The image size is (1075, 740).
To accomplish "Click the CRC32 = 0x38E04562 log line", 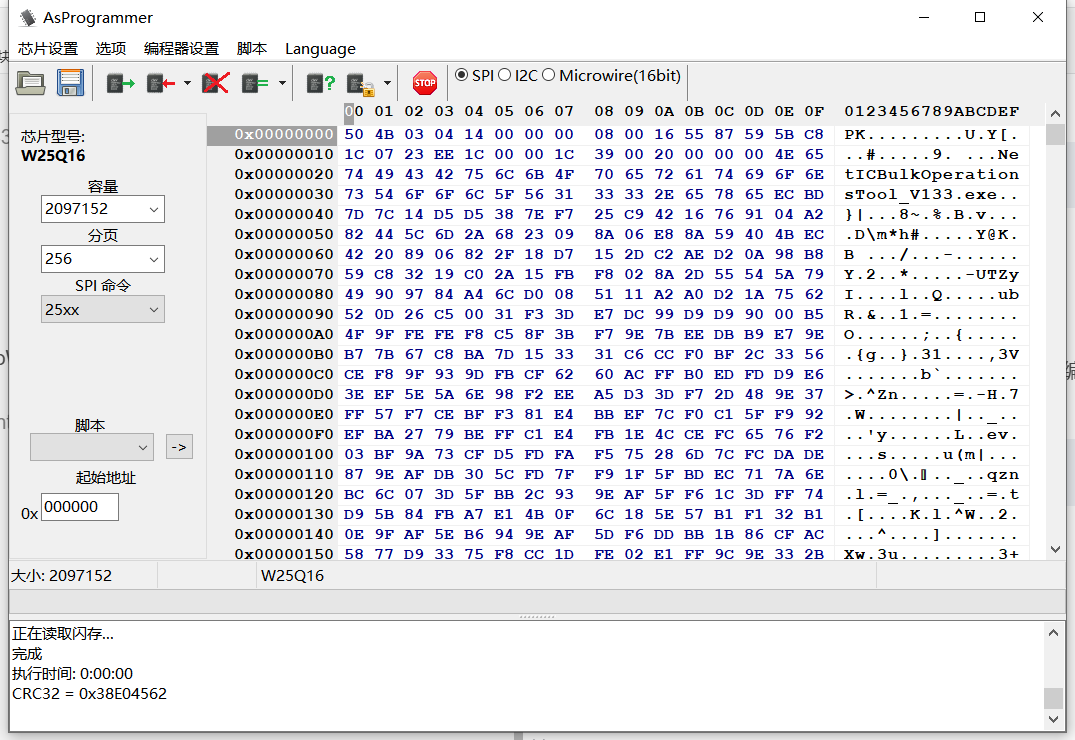I will tap(89, 693).
